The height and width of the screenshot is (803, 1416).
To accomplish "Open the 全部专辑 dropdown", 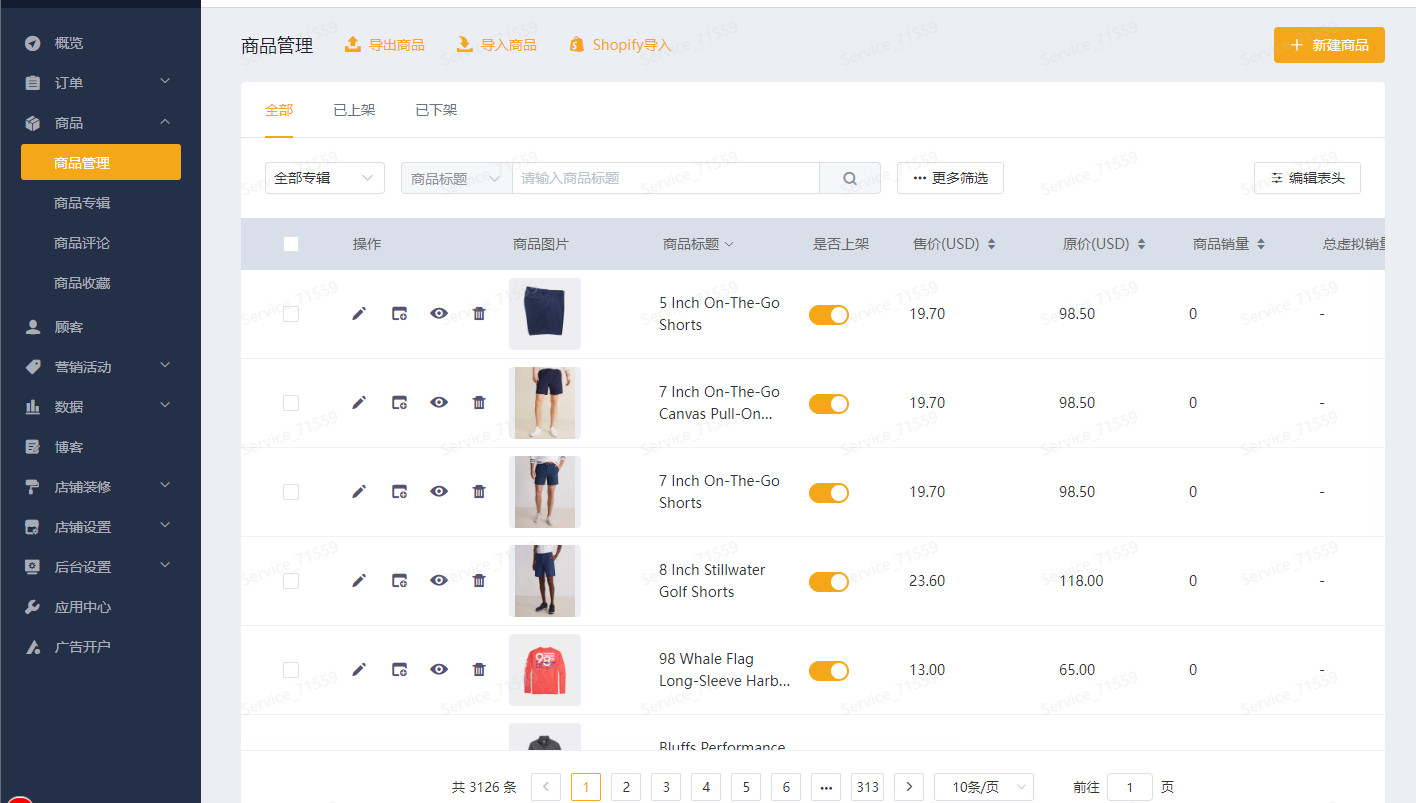I will click(324, 179).
